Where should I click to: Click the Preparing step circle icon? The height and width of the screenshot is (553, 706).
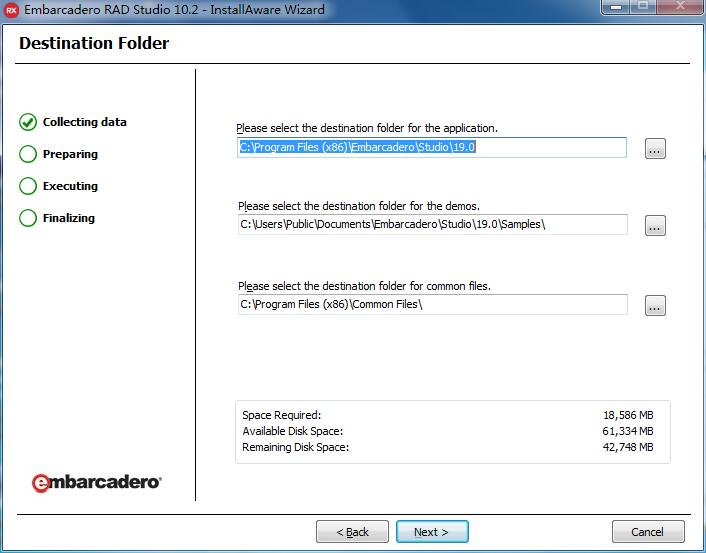click(x=28, y=154)
